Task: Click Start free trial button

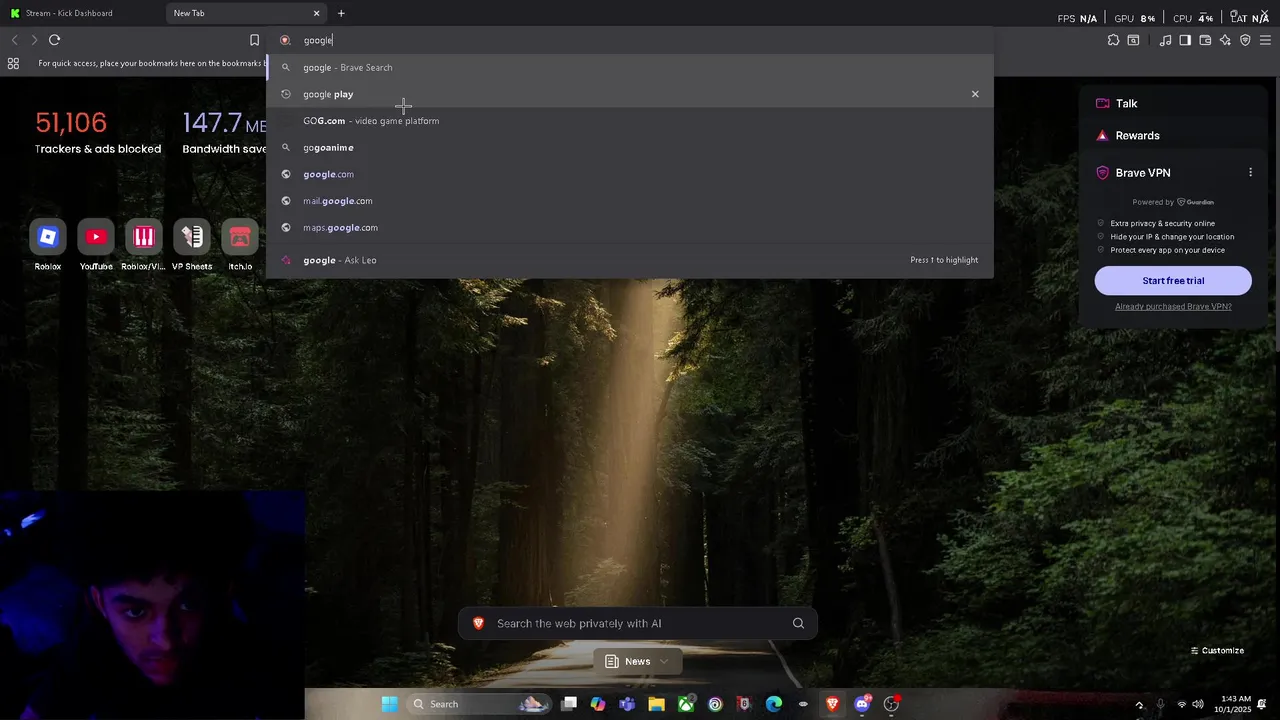Action: pyautogui.click(x=1173, y=281)
